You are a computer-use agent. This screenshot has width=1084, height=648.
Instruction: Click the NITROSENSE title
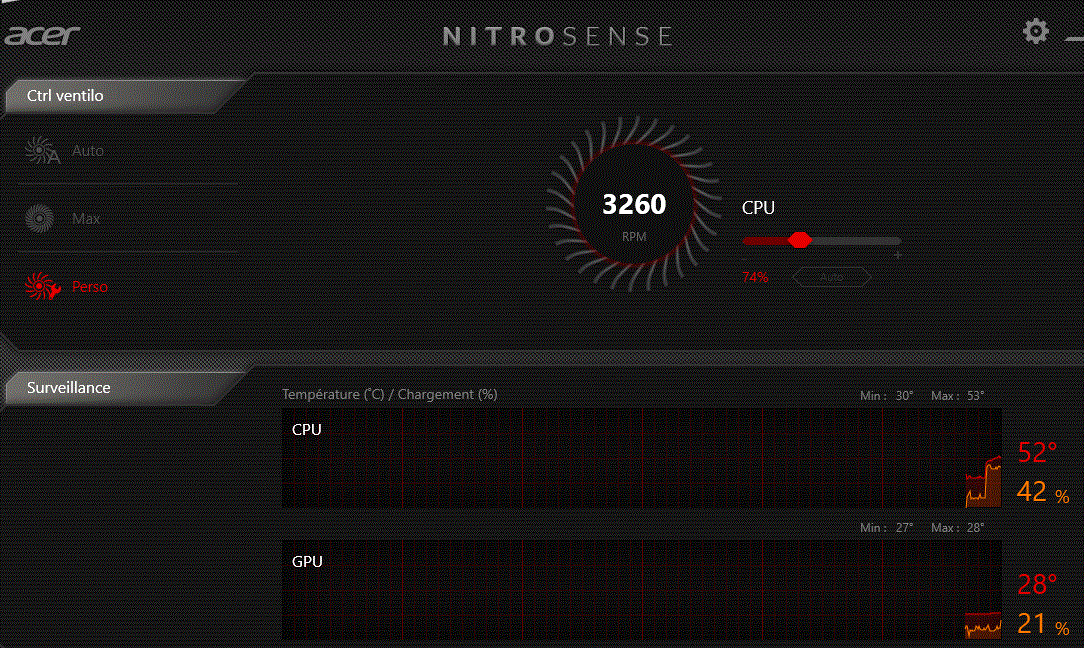tap(558, 36)
